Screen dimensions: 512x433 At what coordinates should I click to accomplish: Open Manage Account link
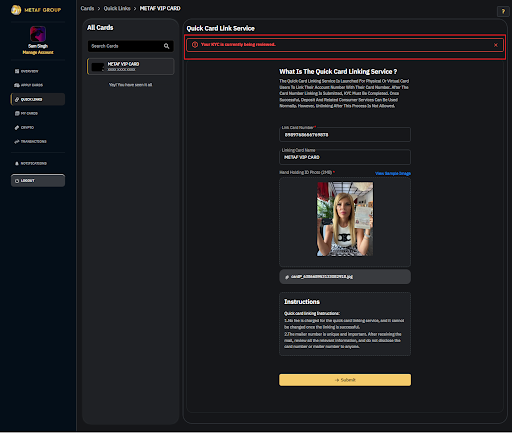coord(38,52)
